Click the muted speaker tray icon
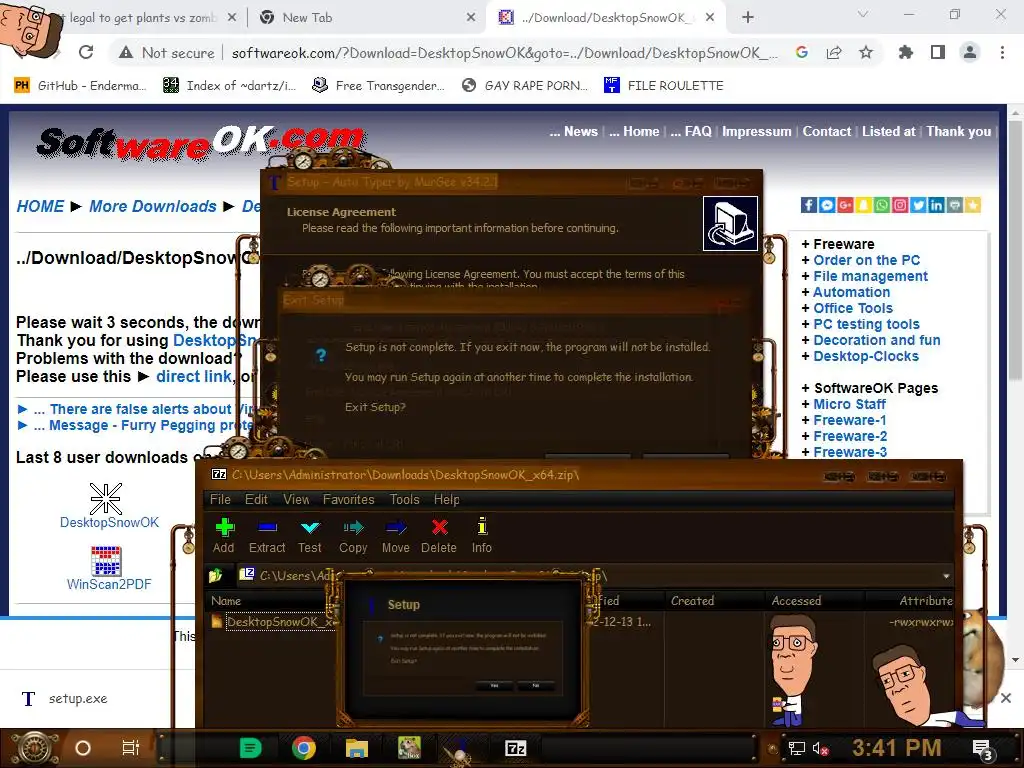 click(820, 748)
